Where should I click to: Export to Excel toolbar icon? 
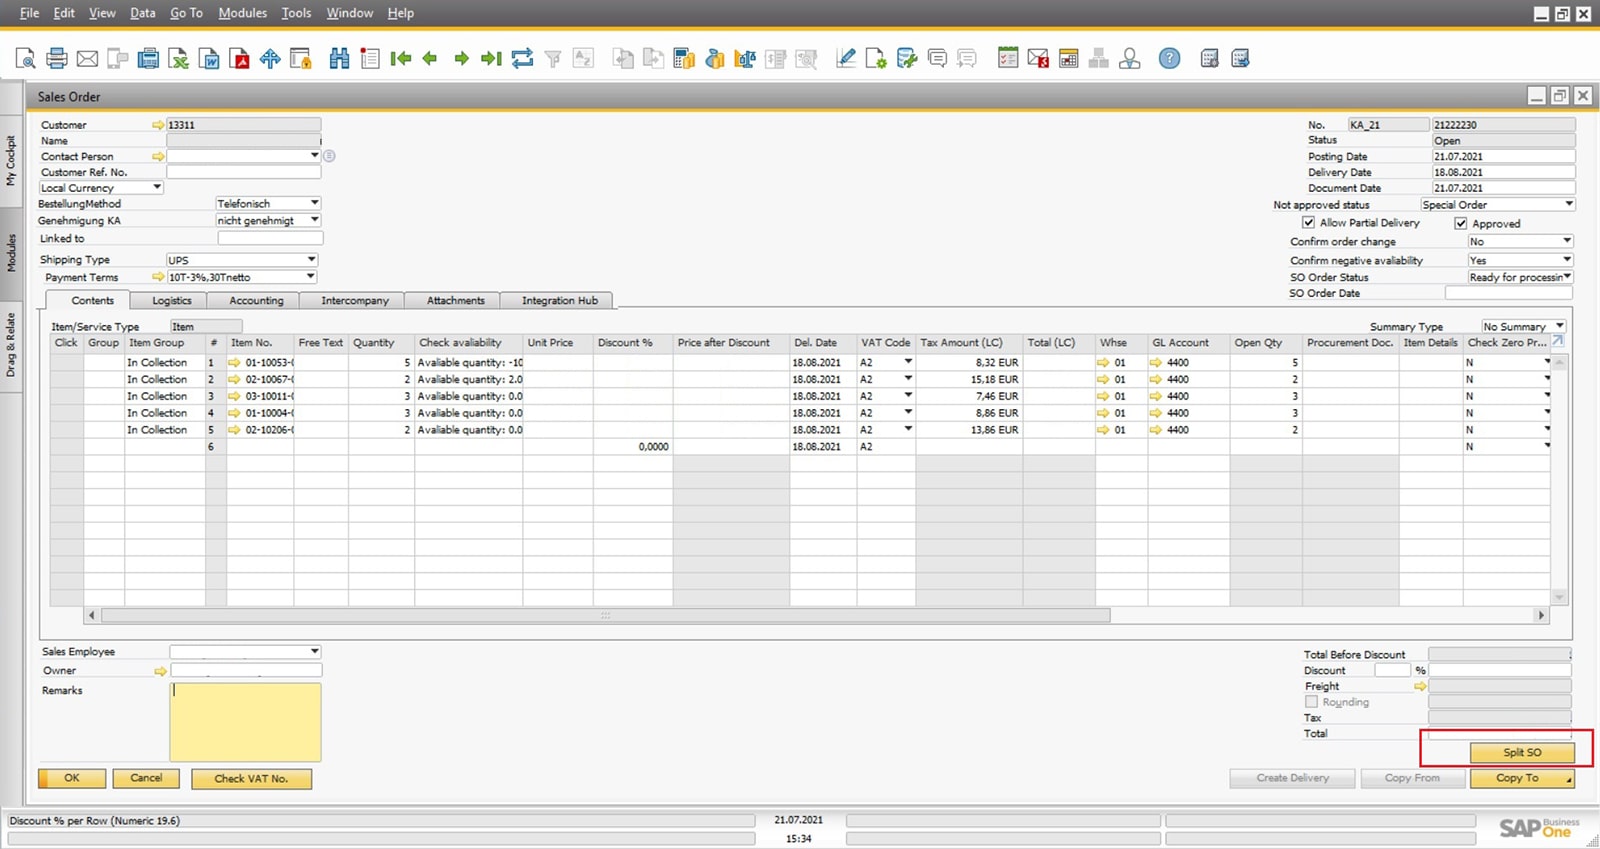178,59
